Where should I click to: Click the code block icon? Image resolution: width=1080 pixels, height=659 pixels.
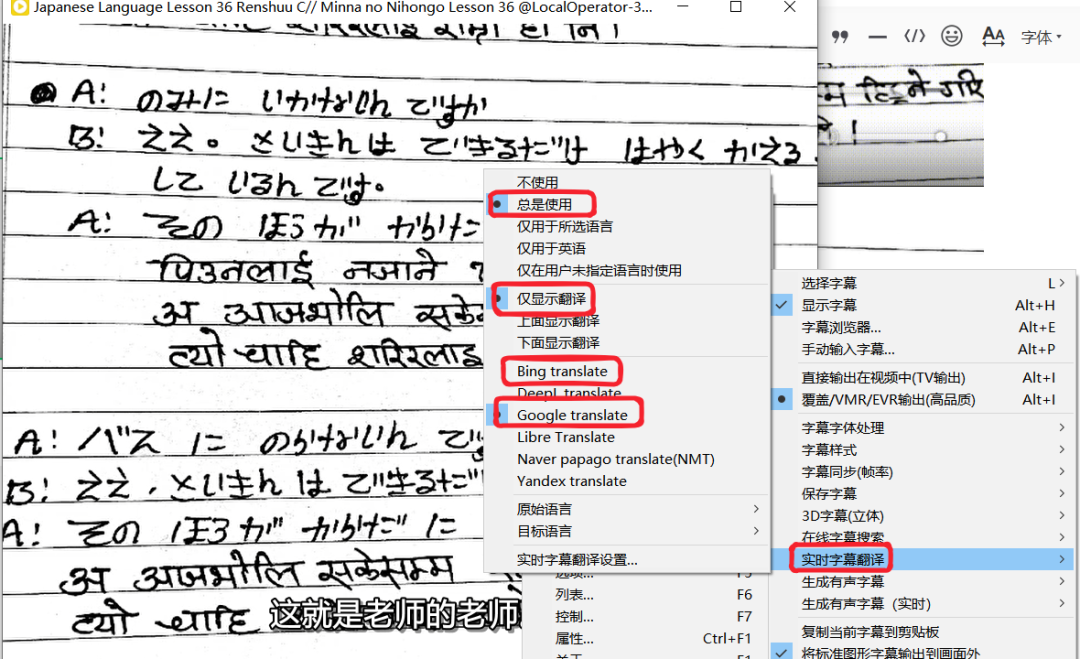914,37
